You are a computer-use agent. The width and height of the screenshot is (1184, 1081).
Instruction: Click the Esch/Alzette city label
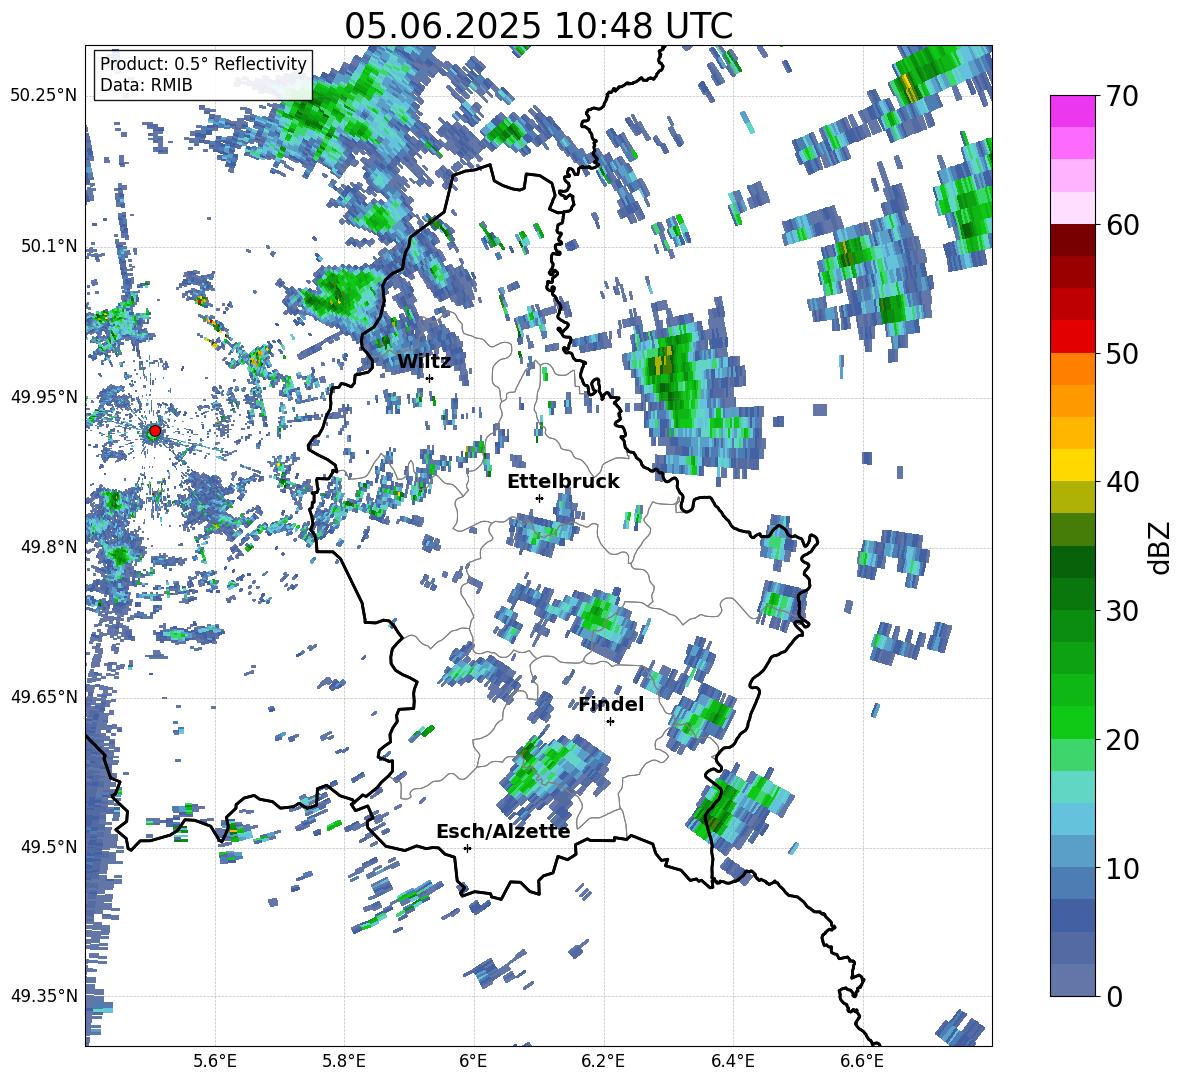[503, 831]
